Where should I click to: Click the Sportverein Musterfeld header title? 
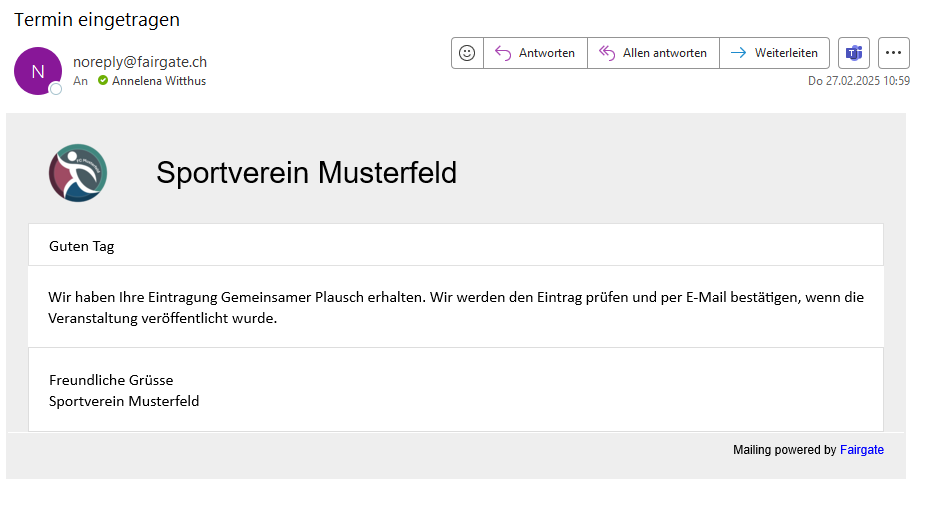306,173
